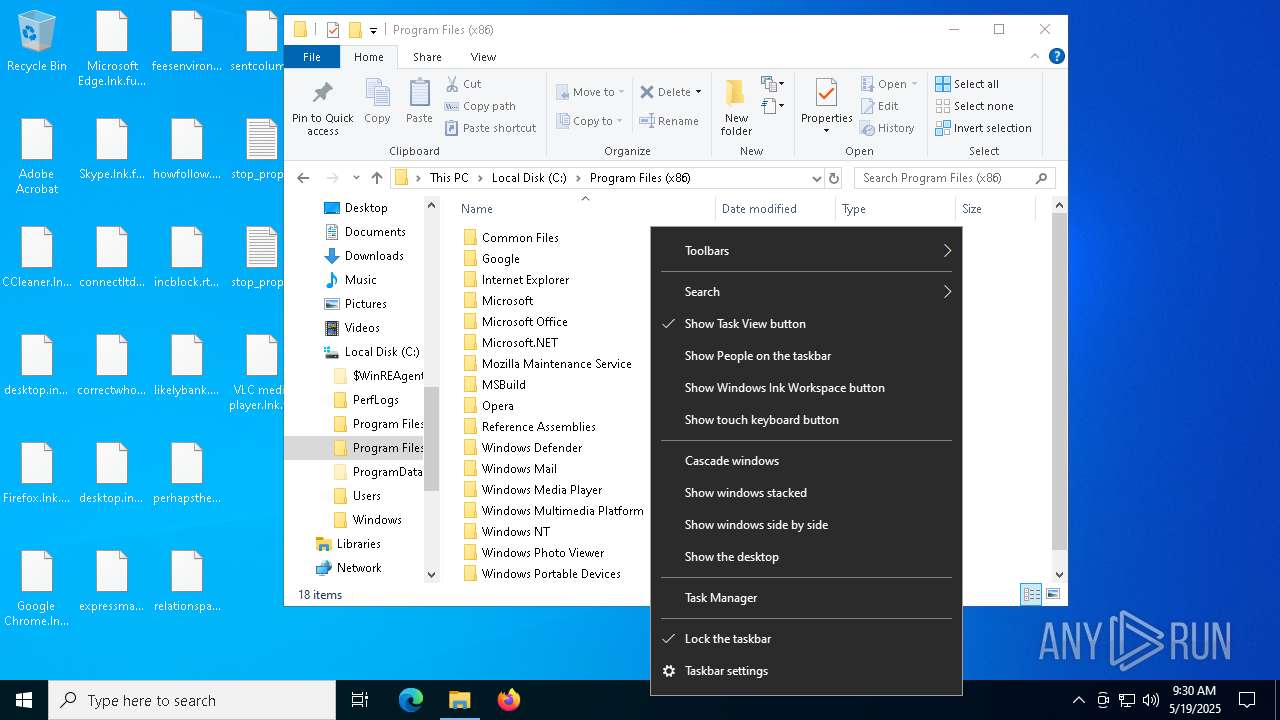Click Invert selection in ribbon
Image resolution: width=1280 pixels, height=720 pixels.
pyautogui.click(x=983, y=128)
